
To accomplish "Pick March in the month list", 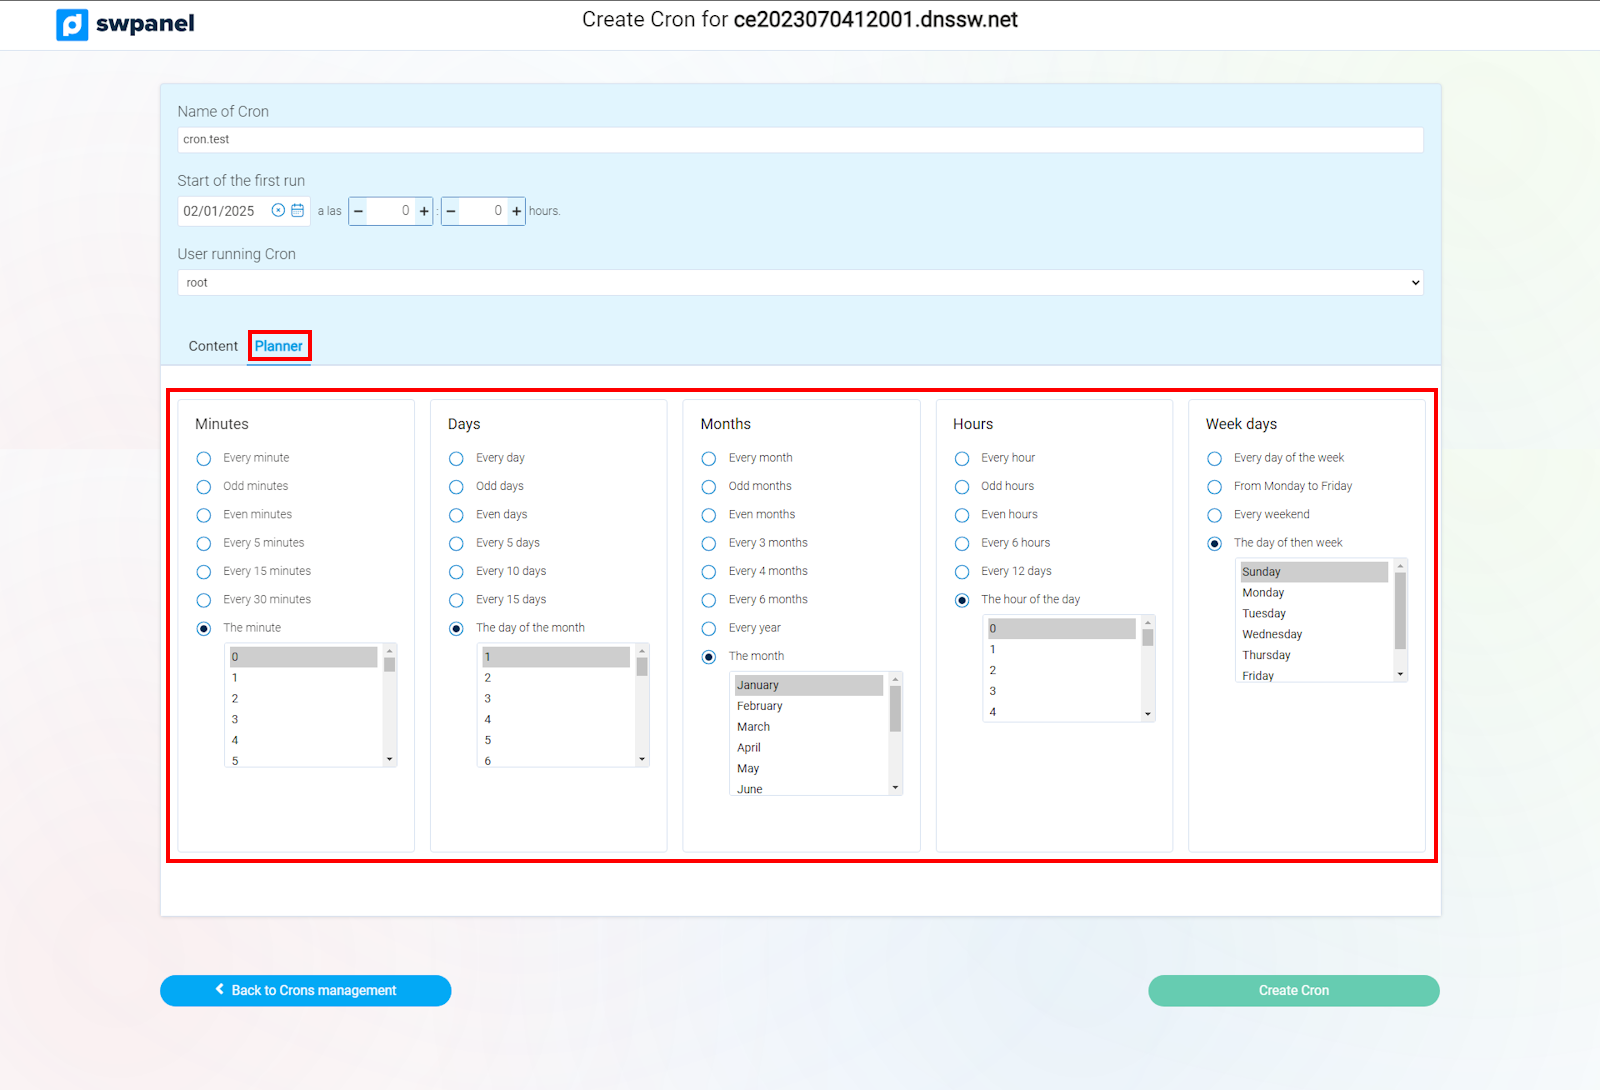I will click(754, 727).
